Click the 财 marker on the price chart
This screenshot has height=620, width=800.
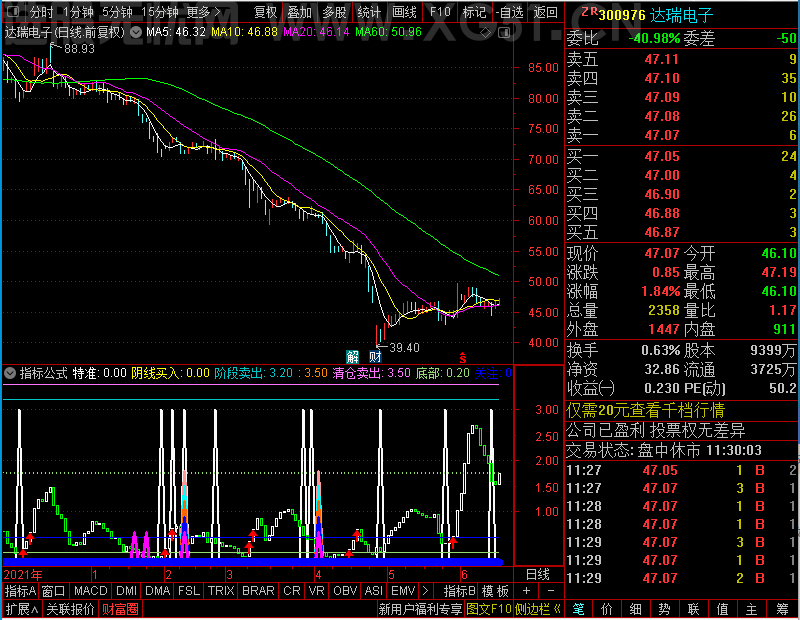click(x=376, y=356)
